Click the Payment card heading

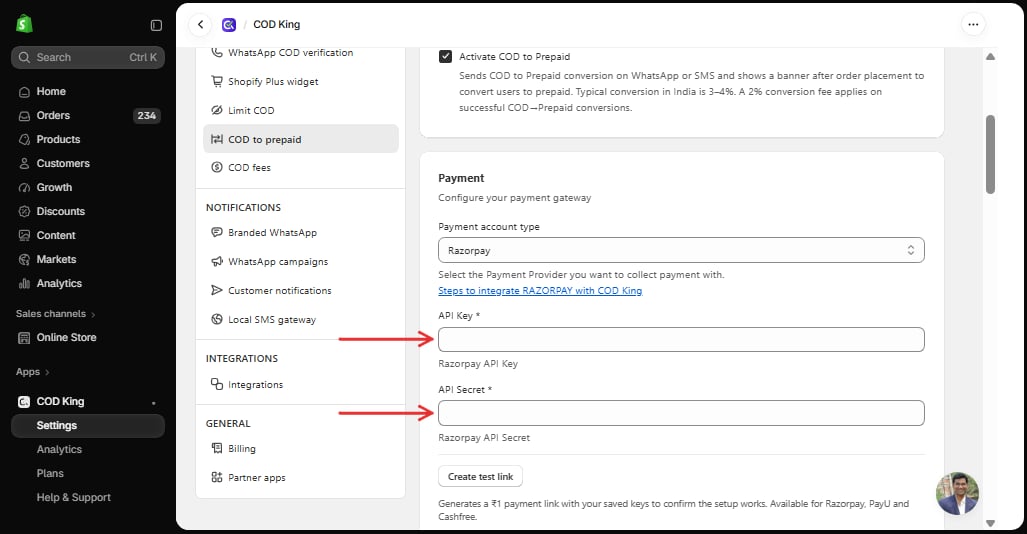461,178
